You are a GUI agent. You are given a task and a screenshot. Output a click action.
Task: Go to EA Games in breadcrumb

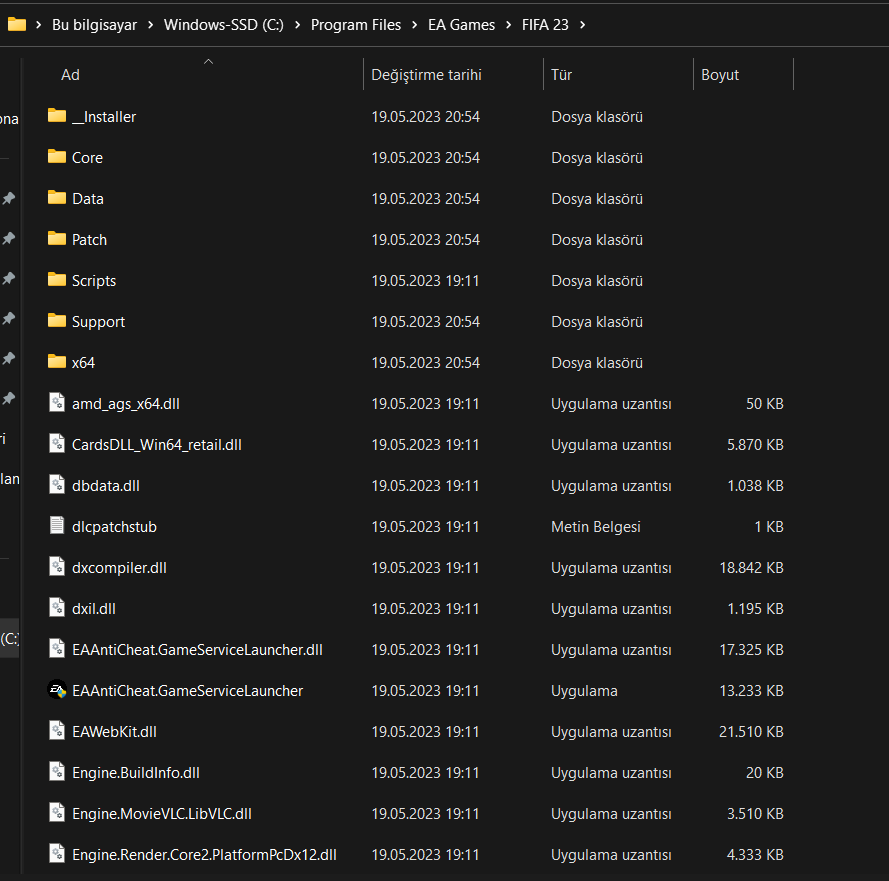click(462, 25)
